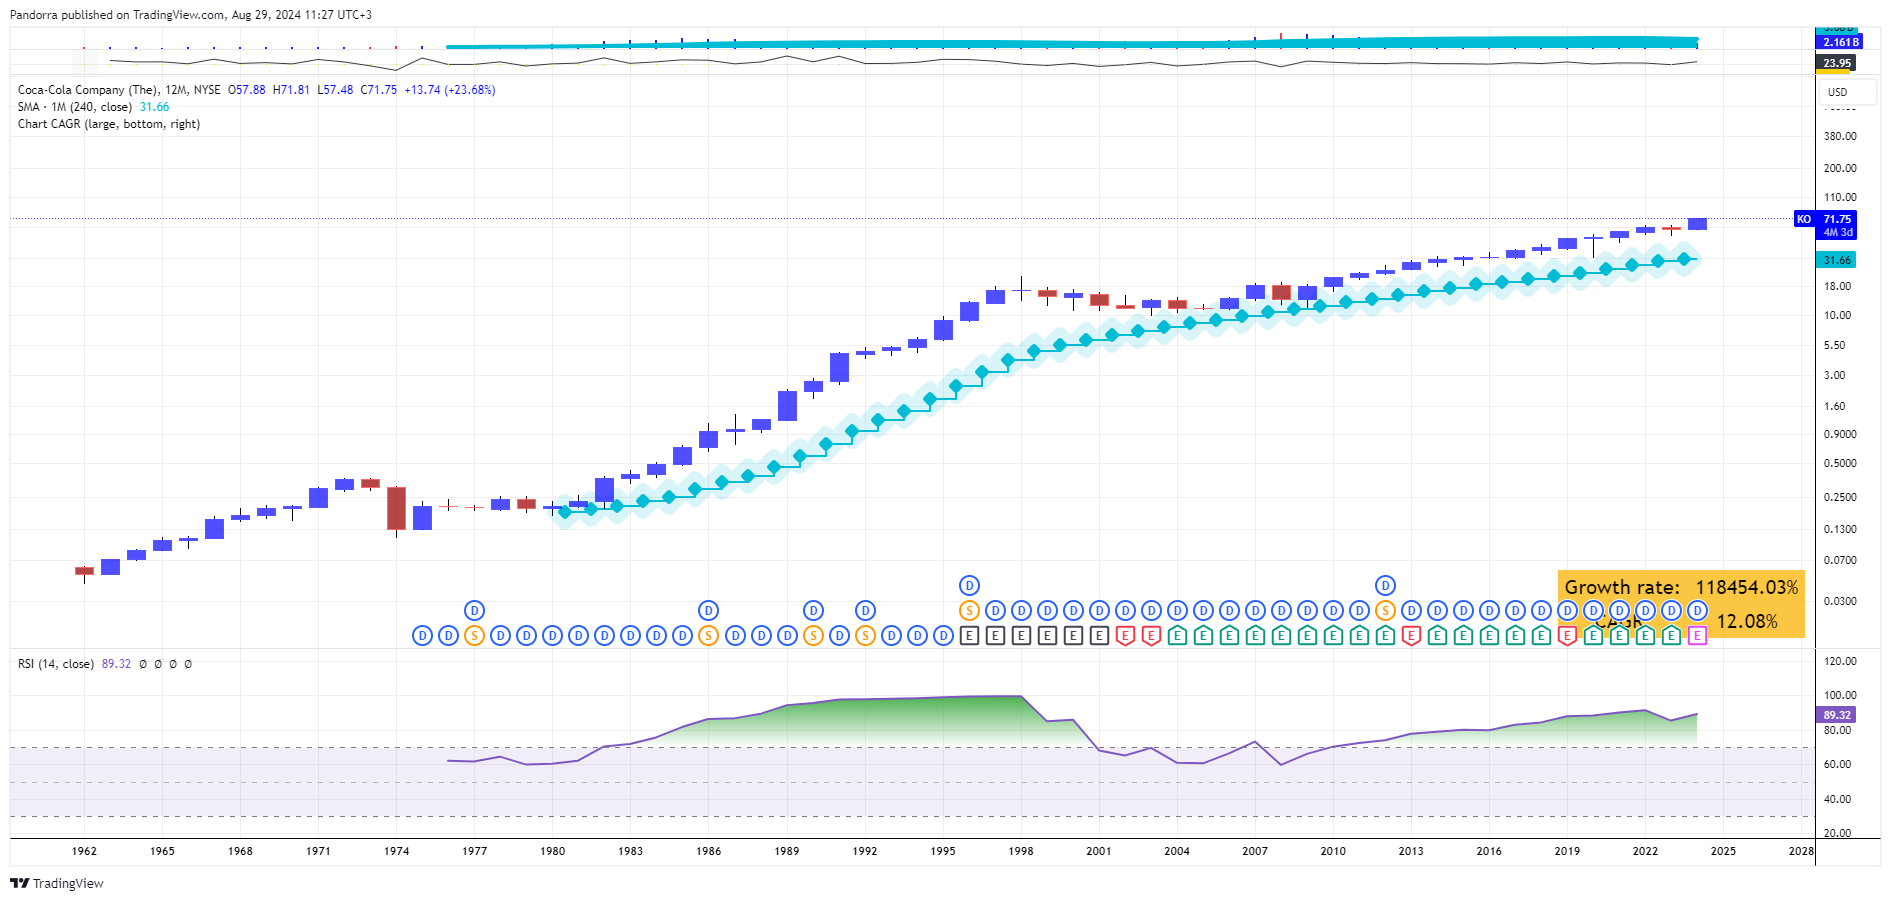The image size is (1891, 901).
Task: Click the orange split marker at 1996
Action: 969,610
